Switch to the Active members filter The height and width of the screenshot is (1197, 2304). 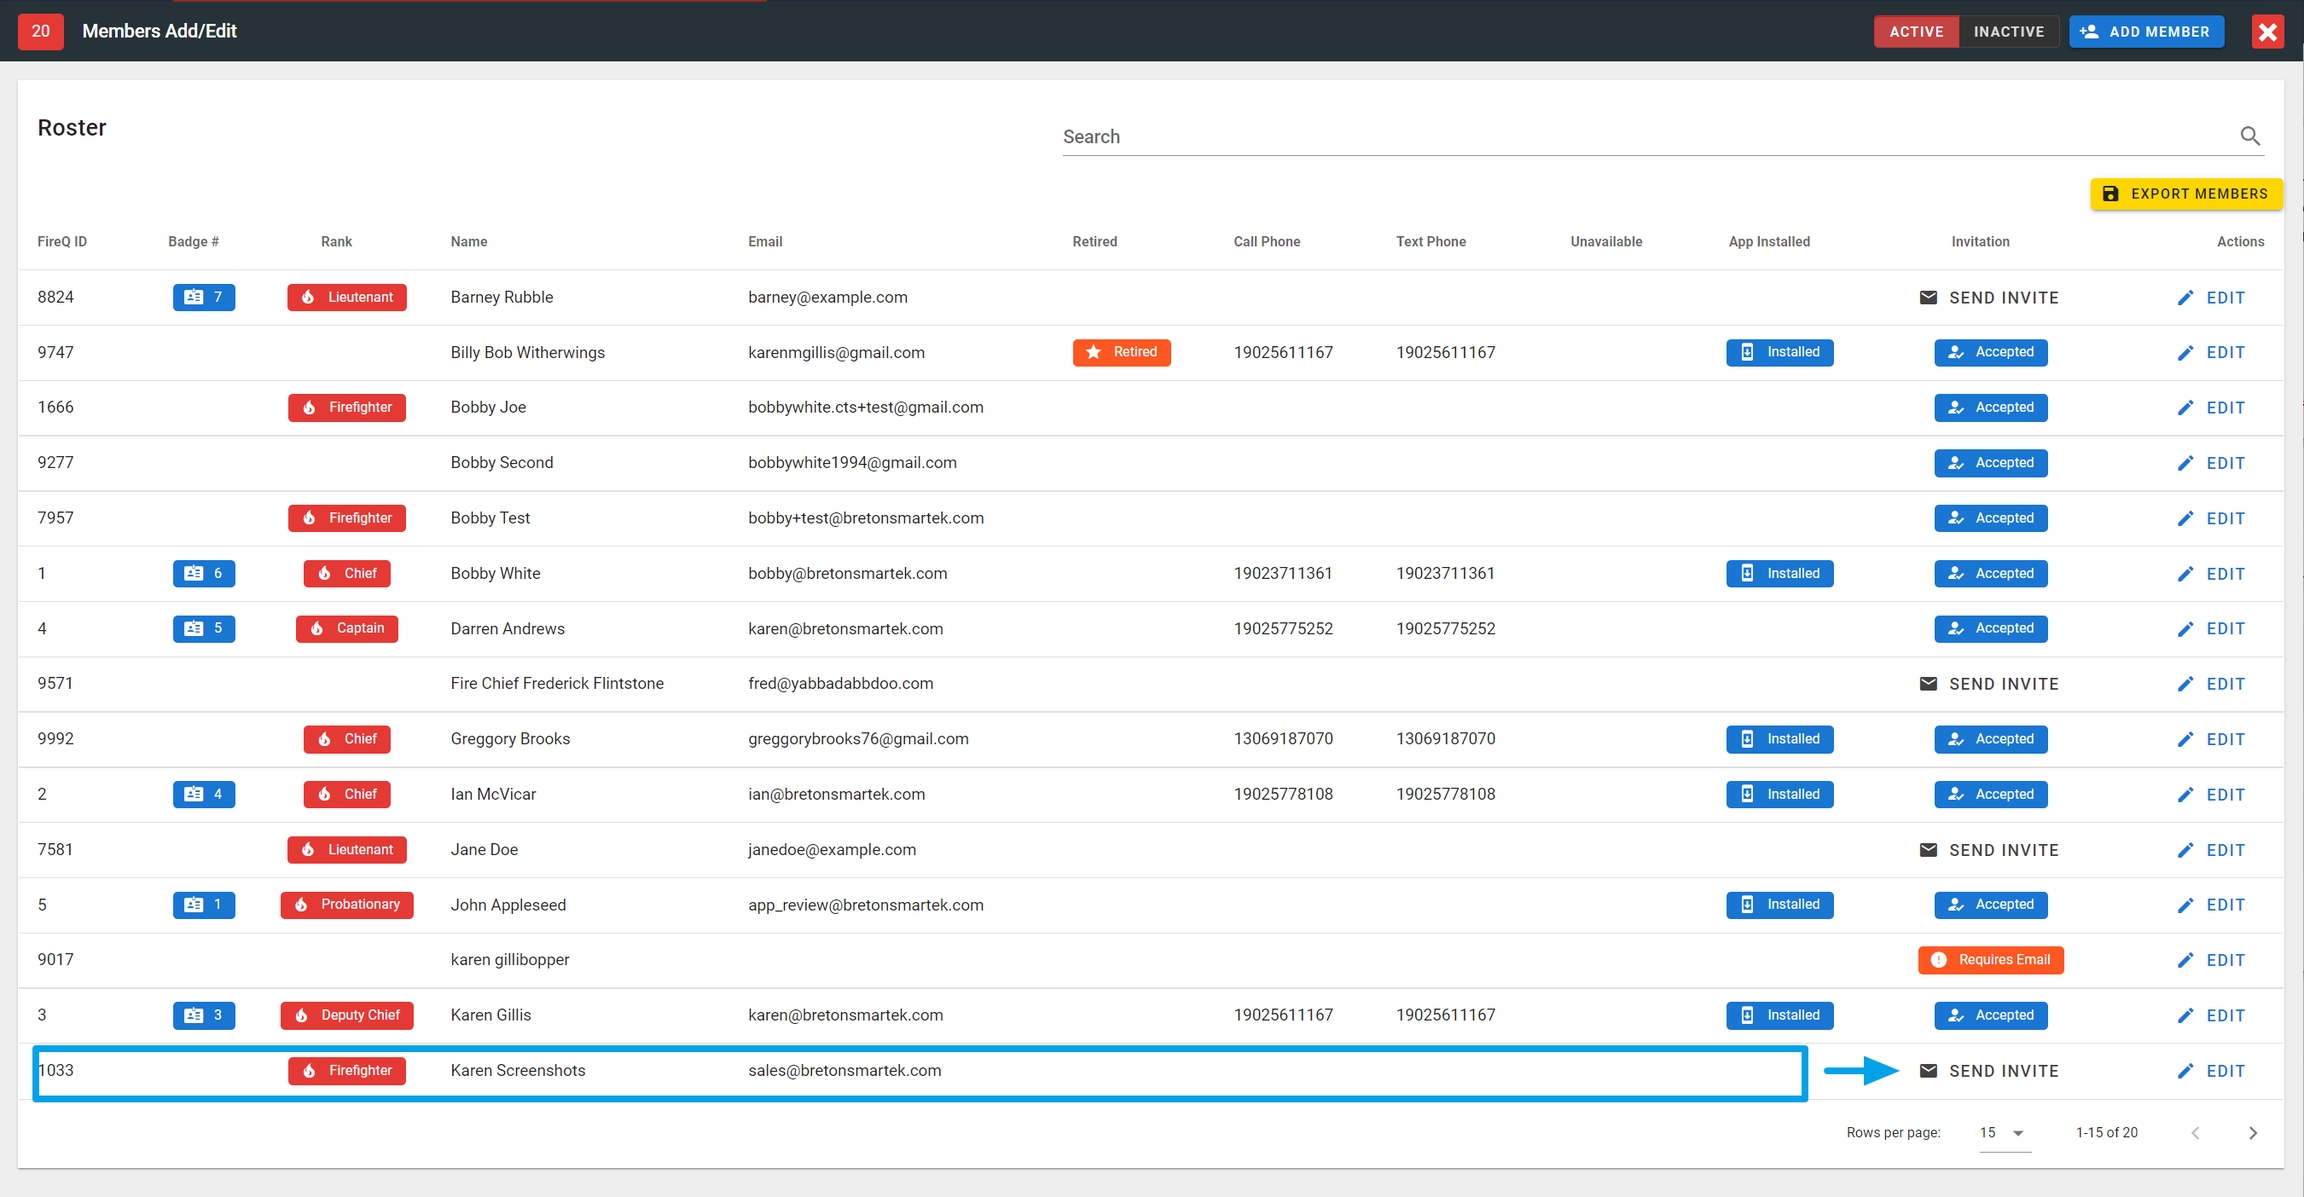[x=1916, y=31]
